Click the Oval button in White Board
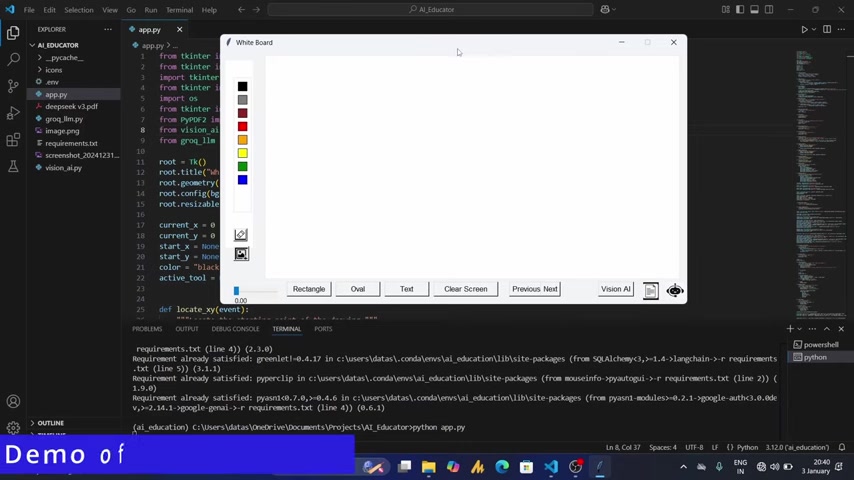 click(x=358, y=289)
